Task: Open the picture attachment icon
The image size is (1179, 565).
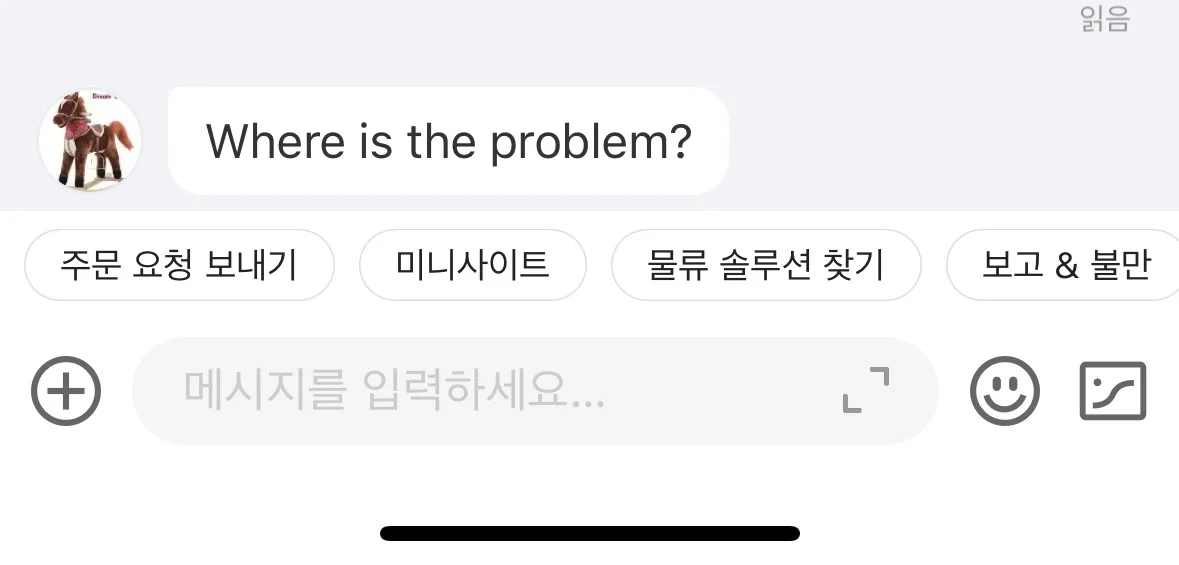Action: [1113, 390]
